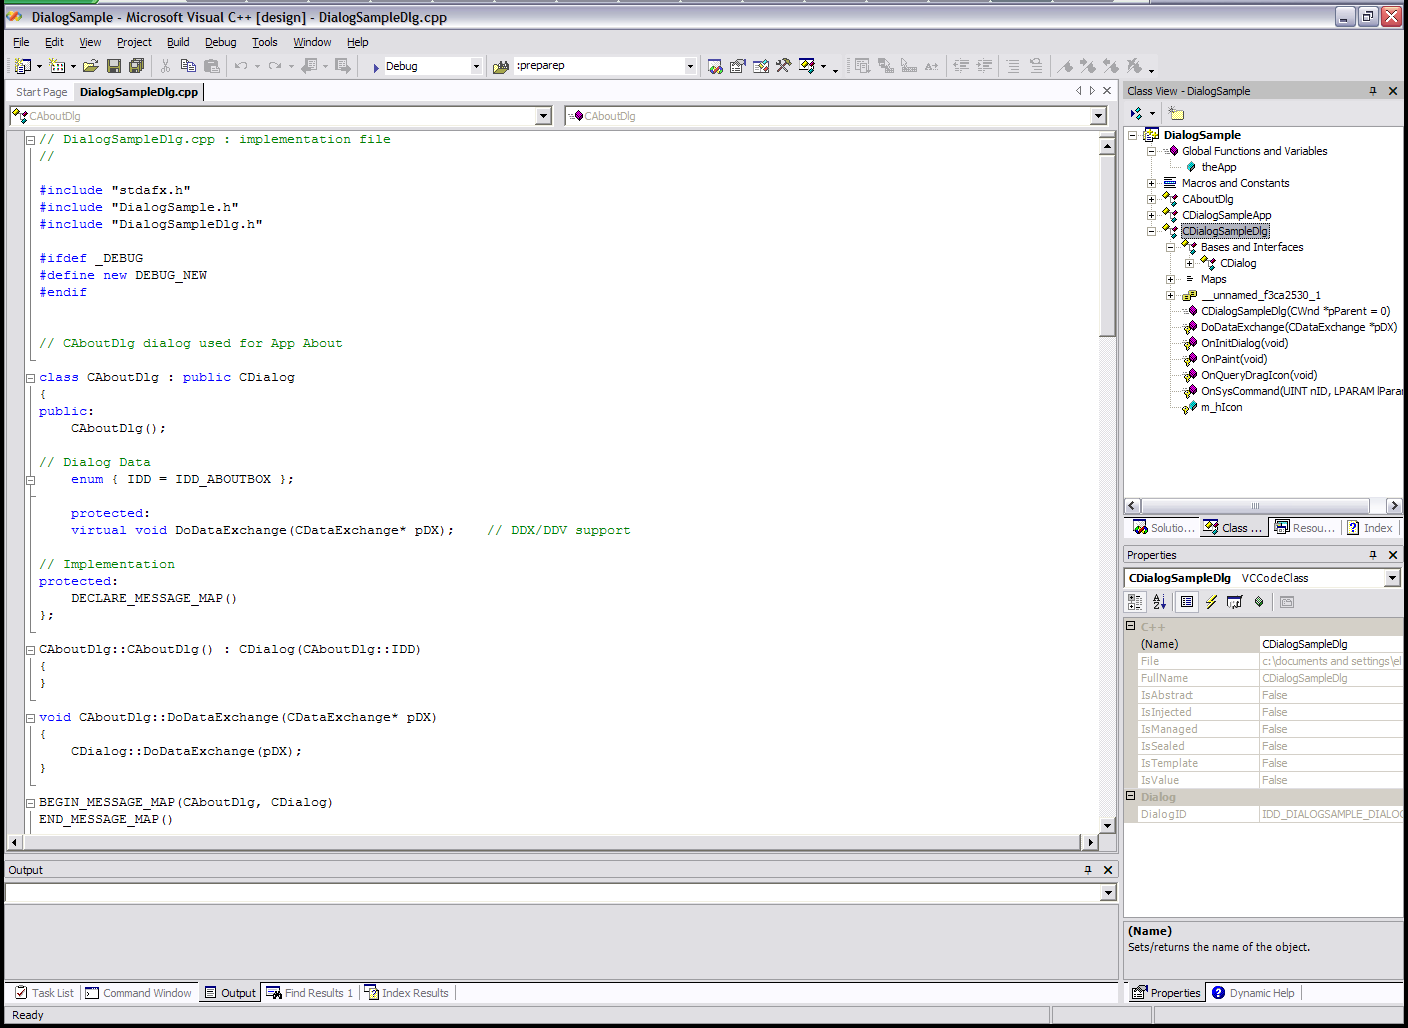Click the New Project toolbar icon

pyautogui.click(x=23, y=66)
